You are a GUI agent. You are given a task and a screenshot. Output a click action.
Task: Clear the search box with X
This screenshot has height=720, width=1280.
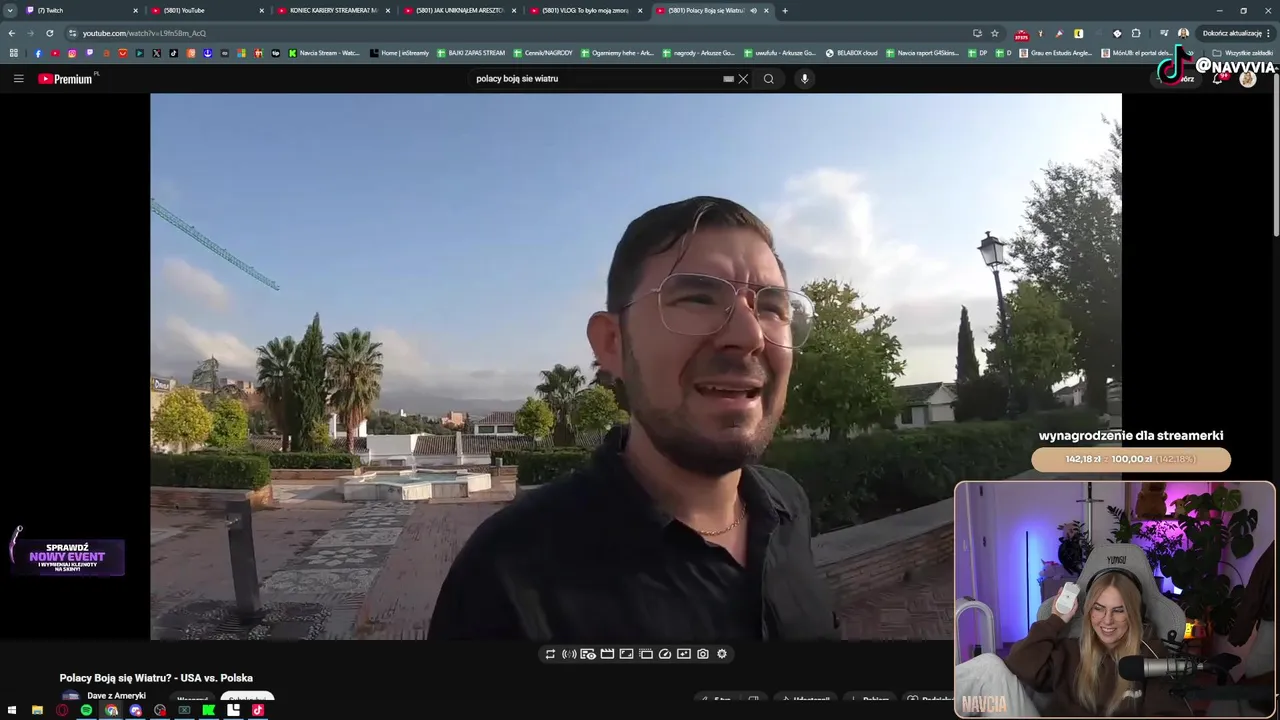click(x=743, y=79)
